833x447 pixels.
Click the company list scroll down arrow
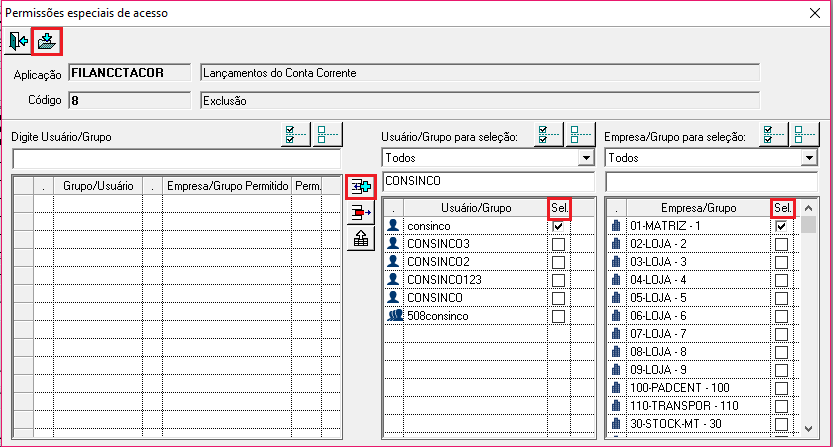coord(809,429)
